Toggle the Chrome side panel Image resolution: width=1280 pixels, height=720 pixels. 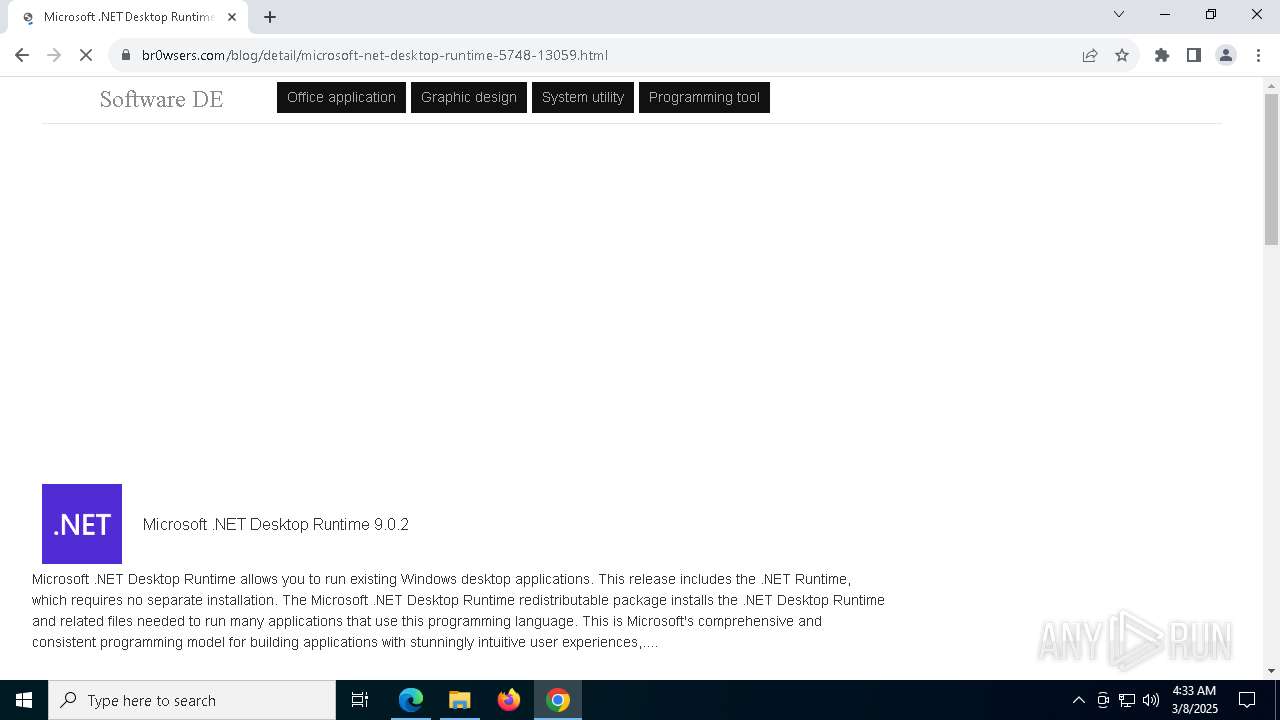point(1194,55)
